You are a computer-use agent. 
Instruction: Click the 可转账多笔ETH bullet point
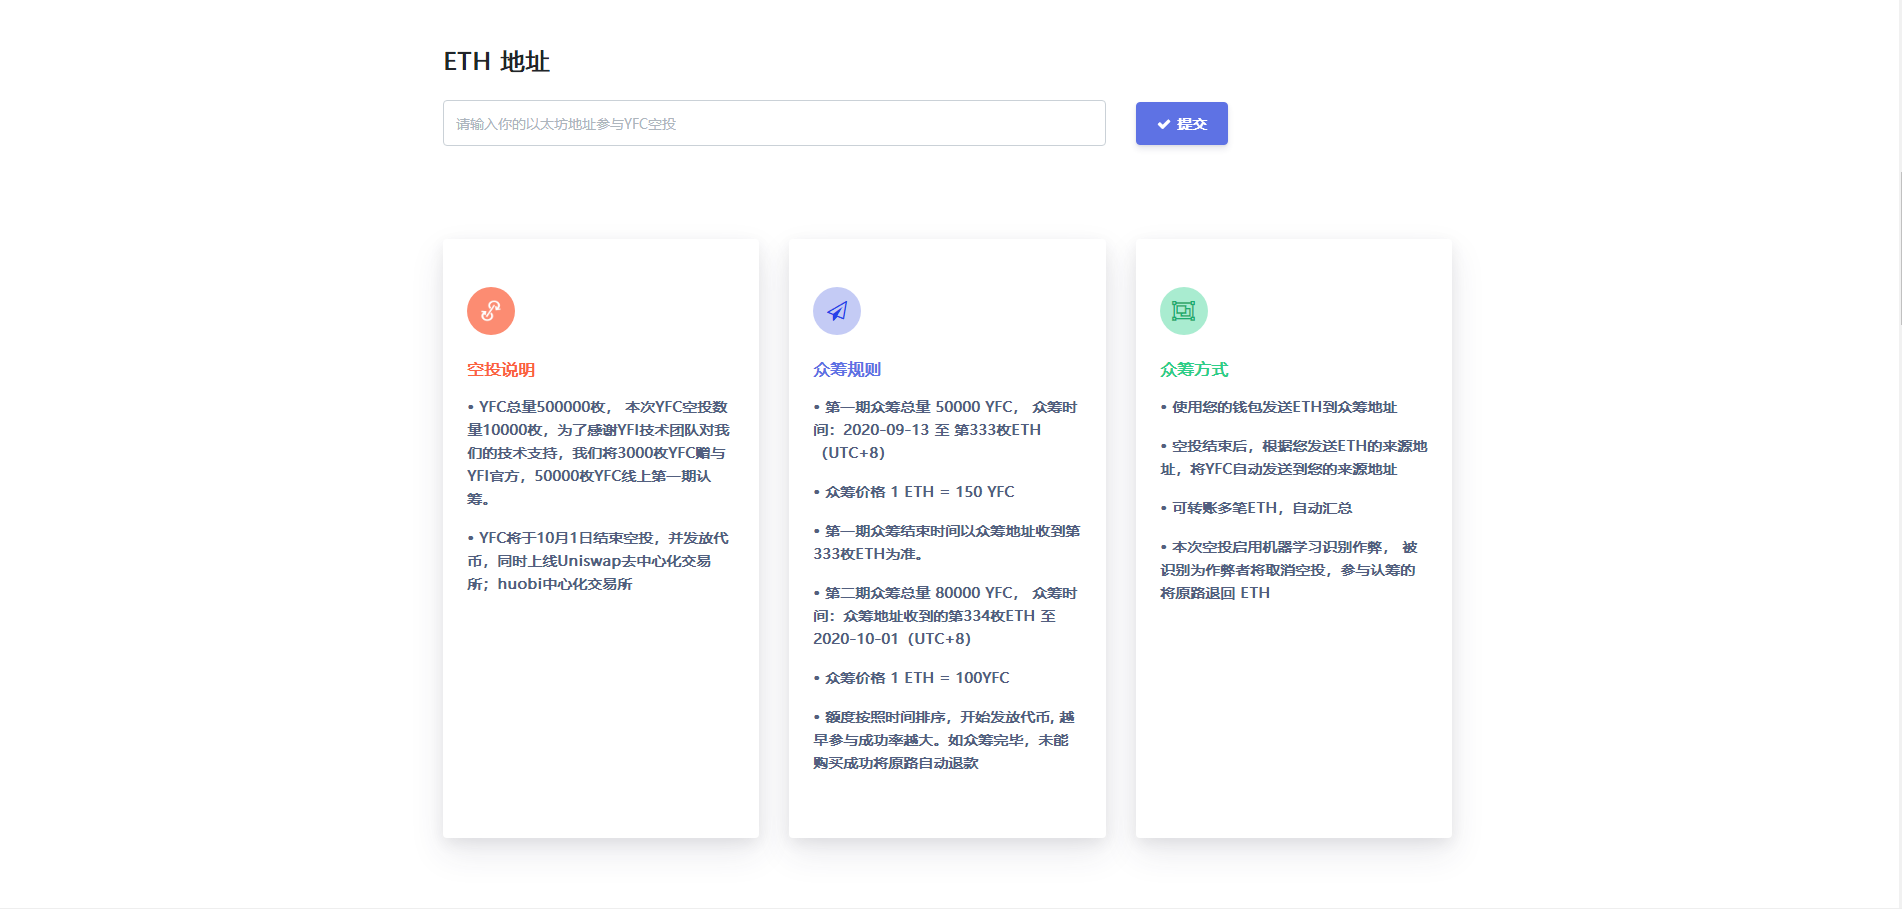[1255, 507]
